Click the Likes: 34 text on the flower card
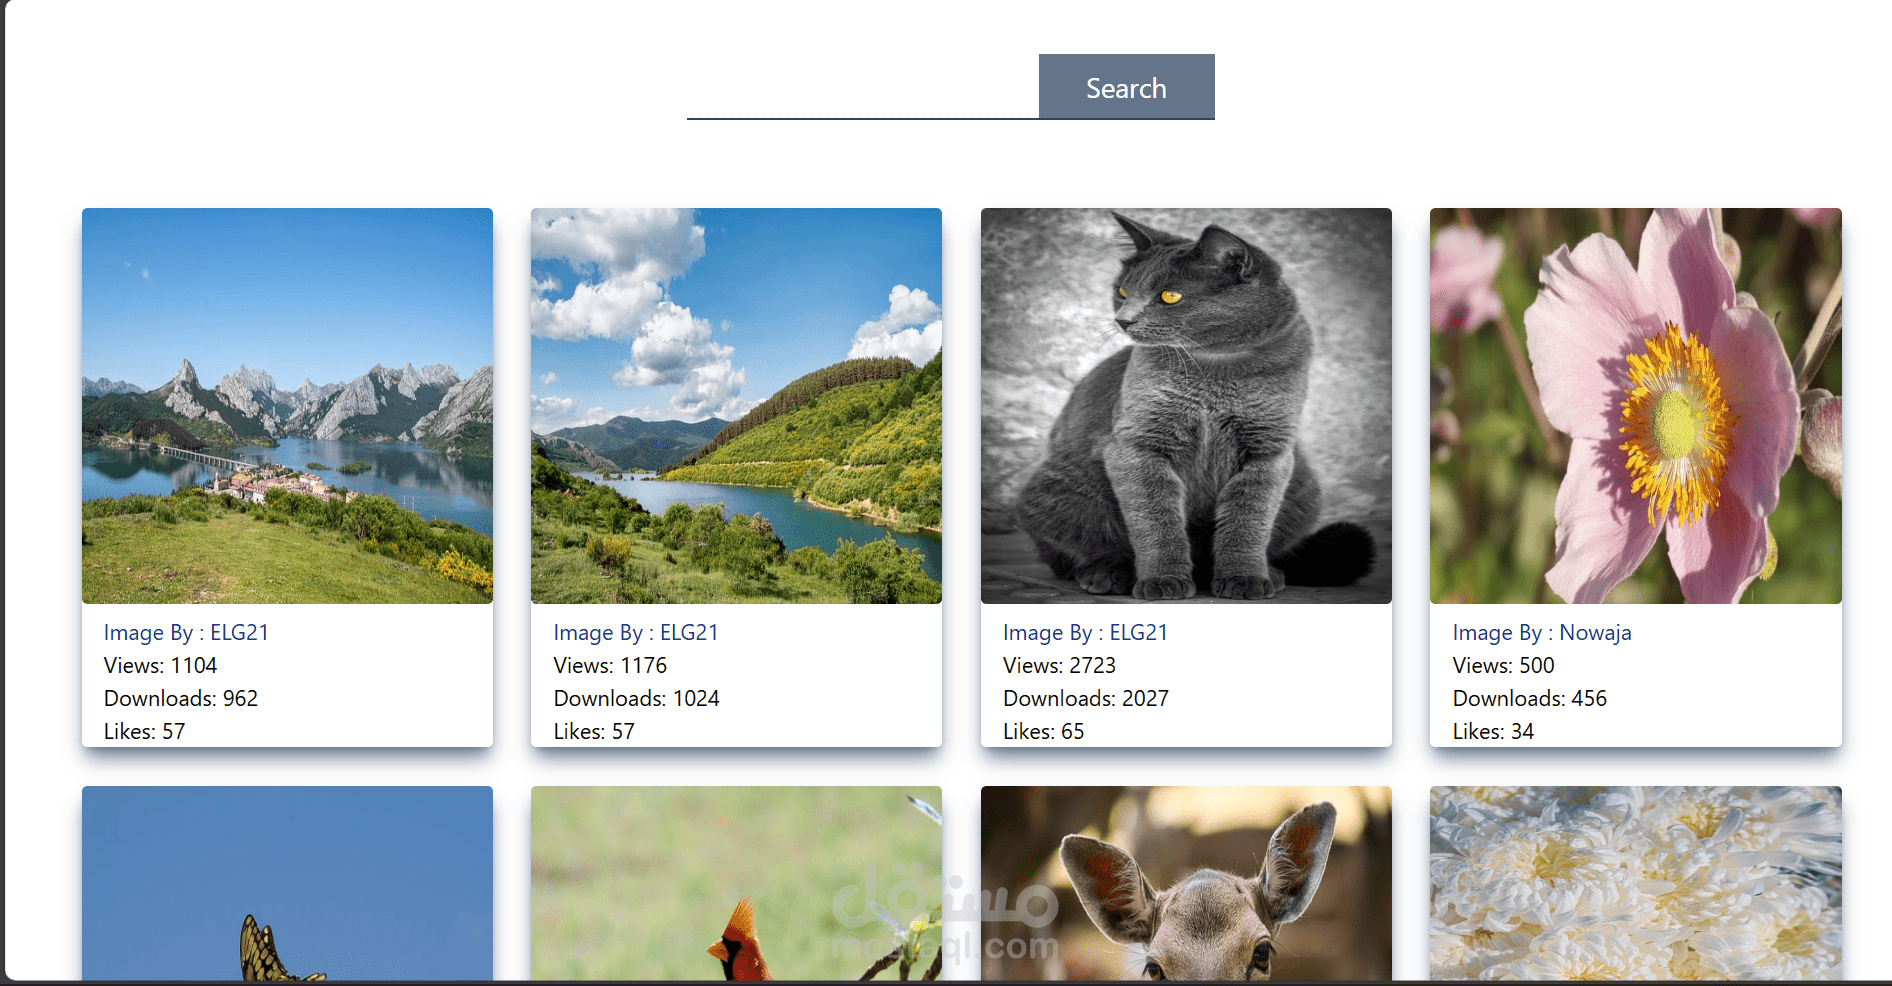Screen dimensions: 1892x986 coord(1492,731)
